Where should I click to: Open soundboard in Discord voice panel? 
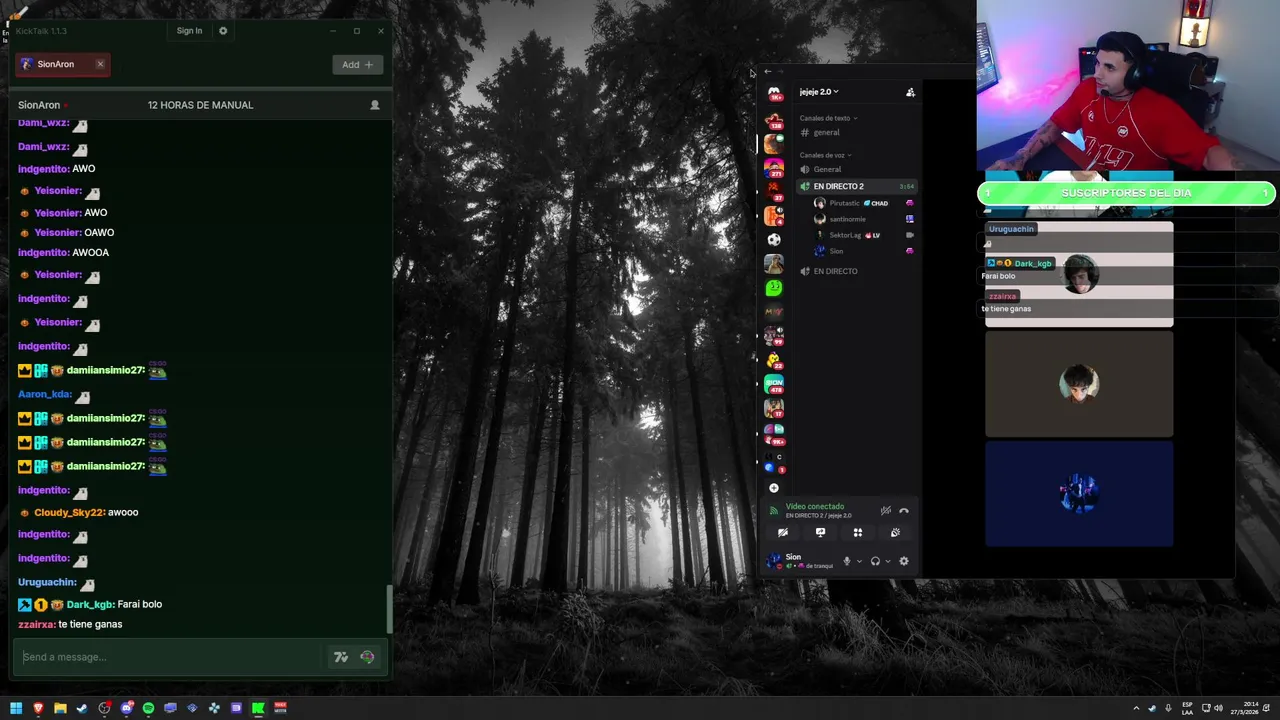(896, 533)
